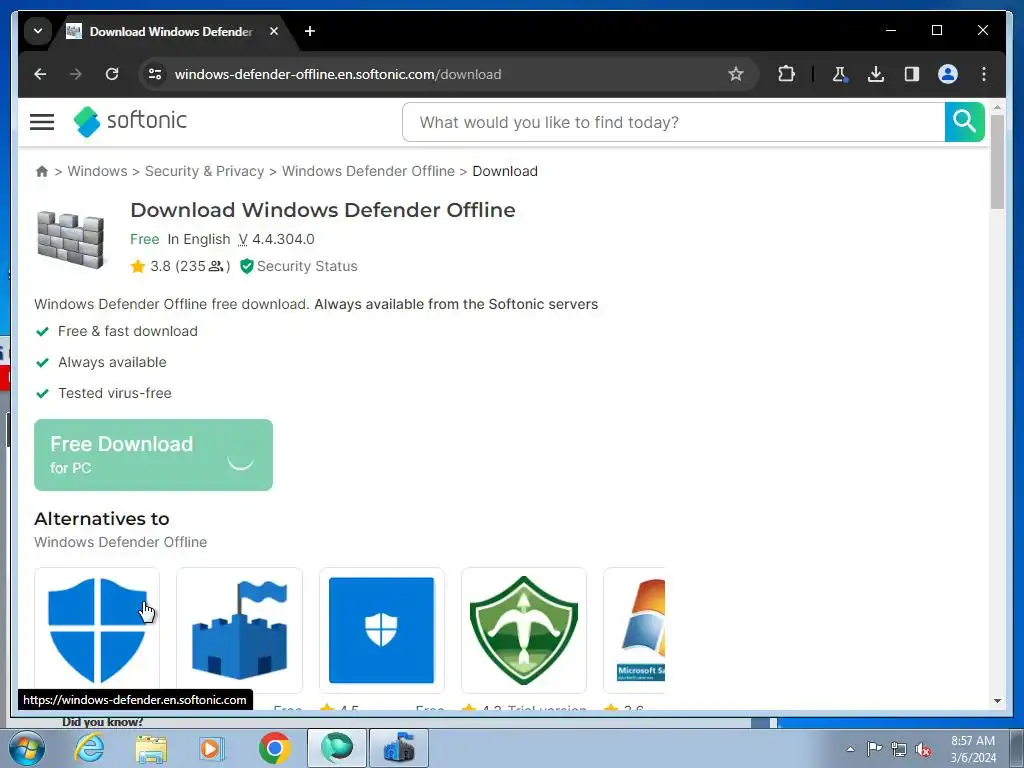Open Action Center flag icon

[x=874, y=749]
